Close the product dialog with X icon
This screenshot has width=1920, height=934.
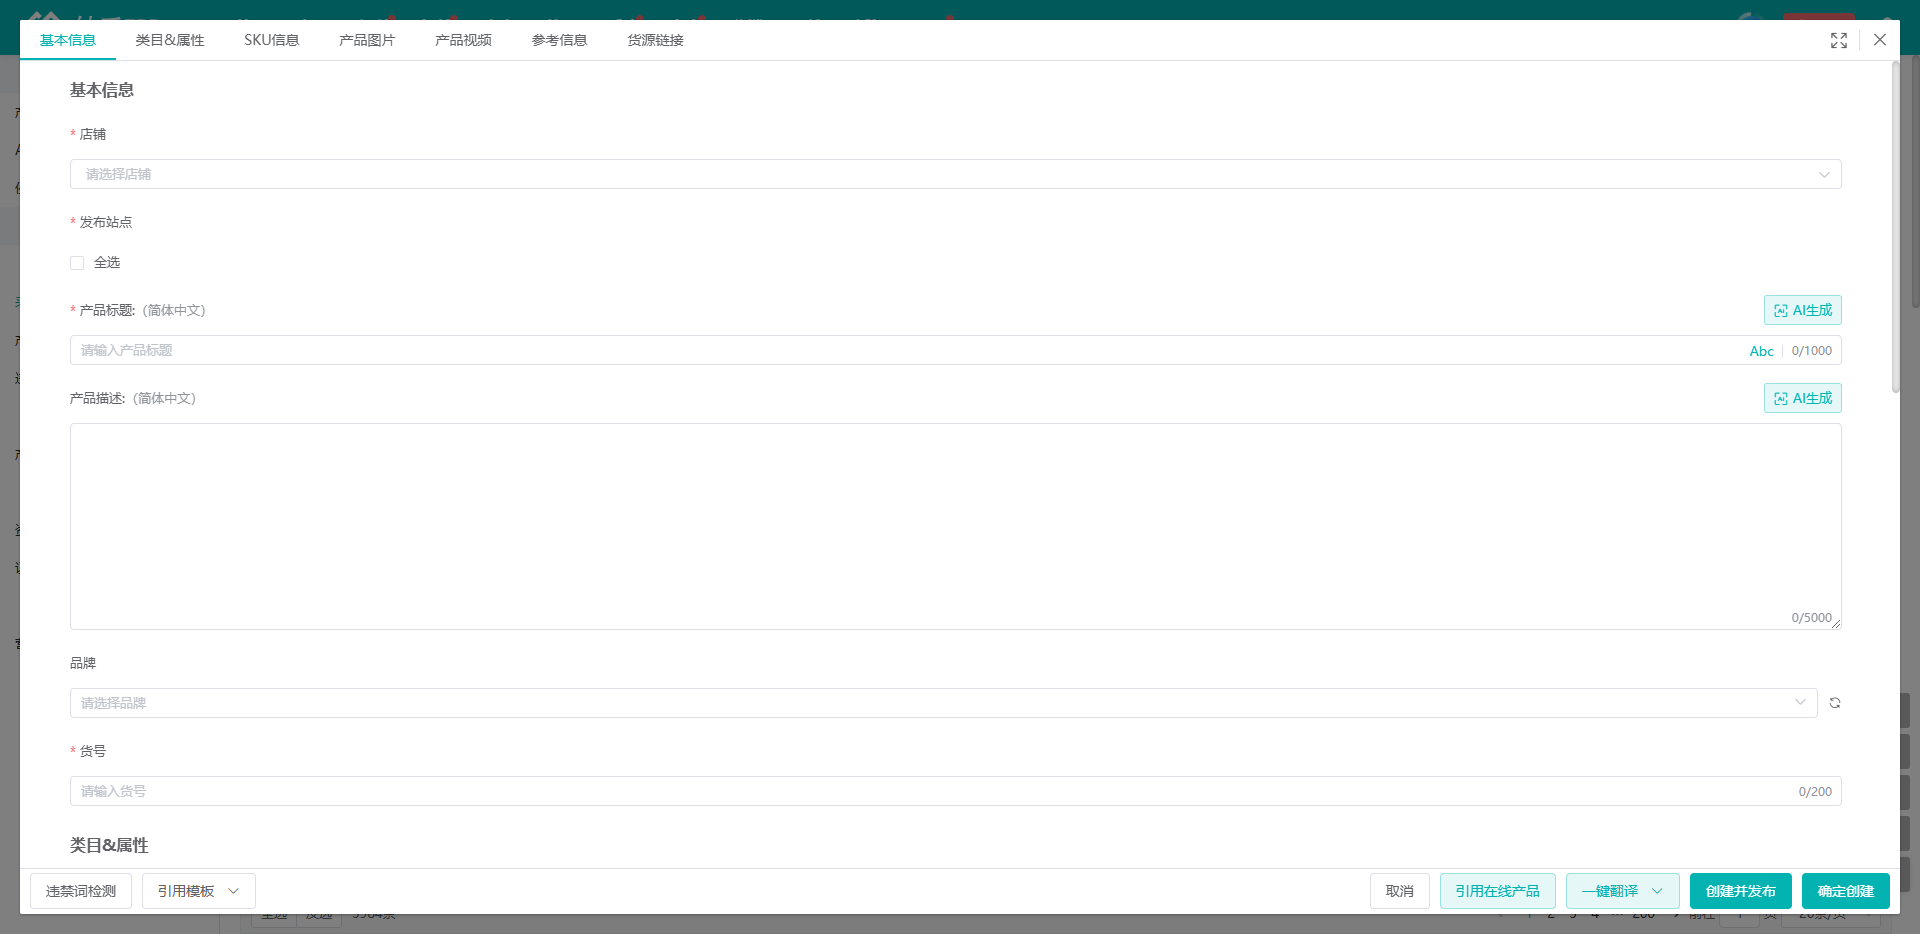[x=1880, y=40]
